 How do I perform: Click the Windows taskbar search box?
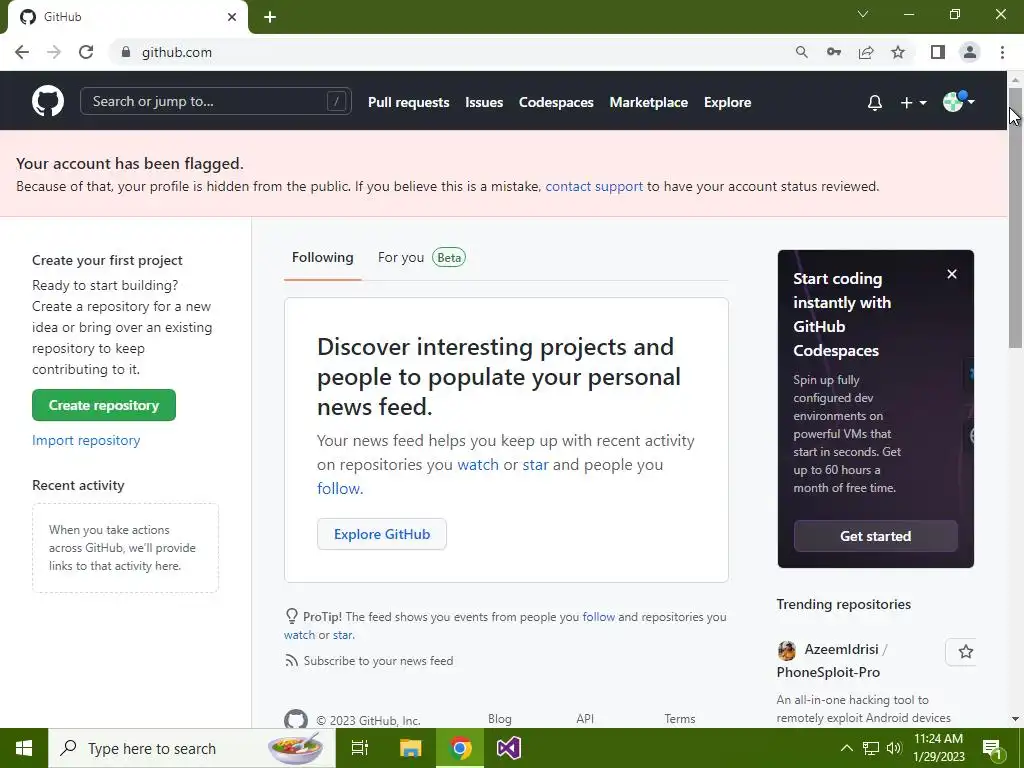pyautogui.click(x=192, y=748)
